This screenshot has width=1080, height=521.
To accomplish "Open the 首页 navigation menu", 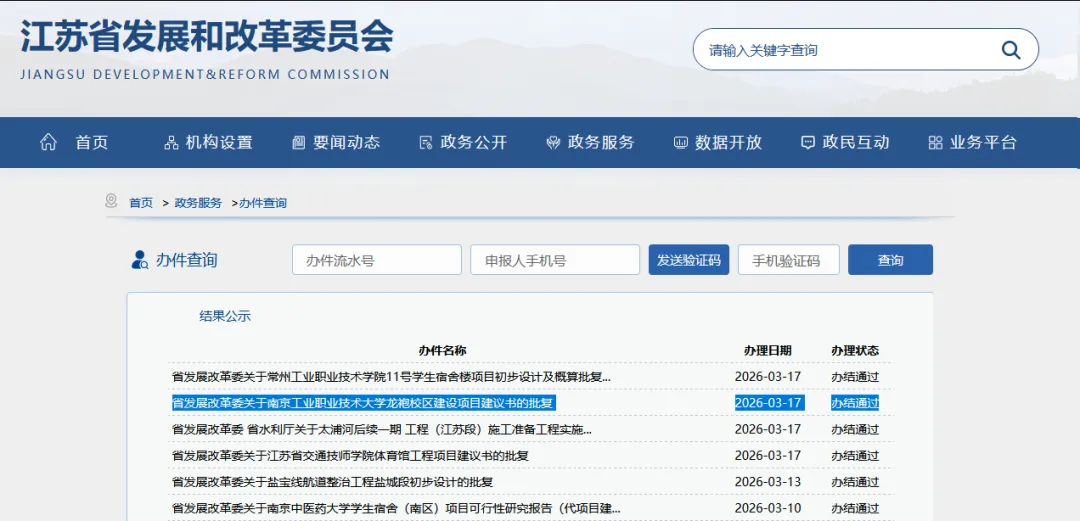I will click(92, 143).
